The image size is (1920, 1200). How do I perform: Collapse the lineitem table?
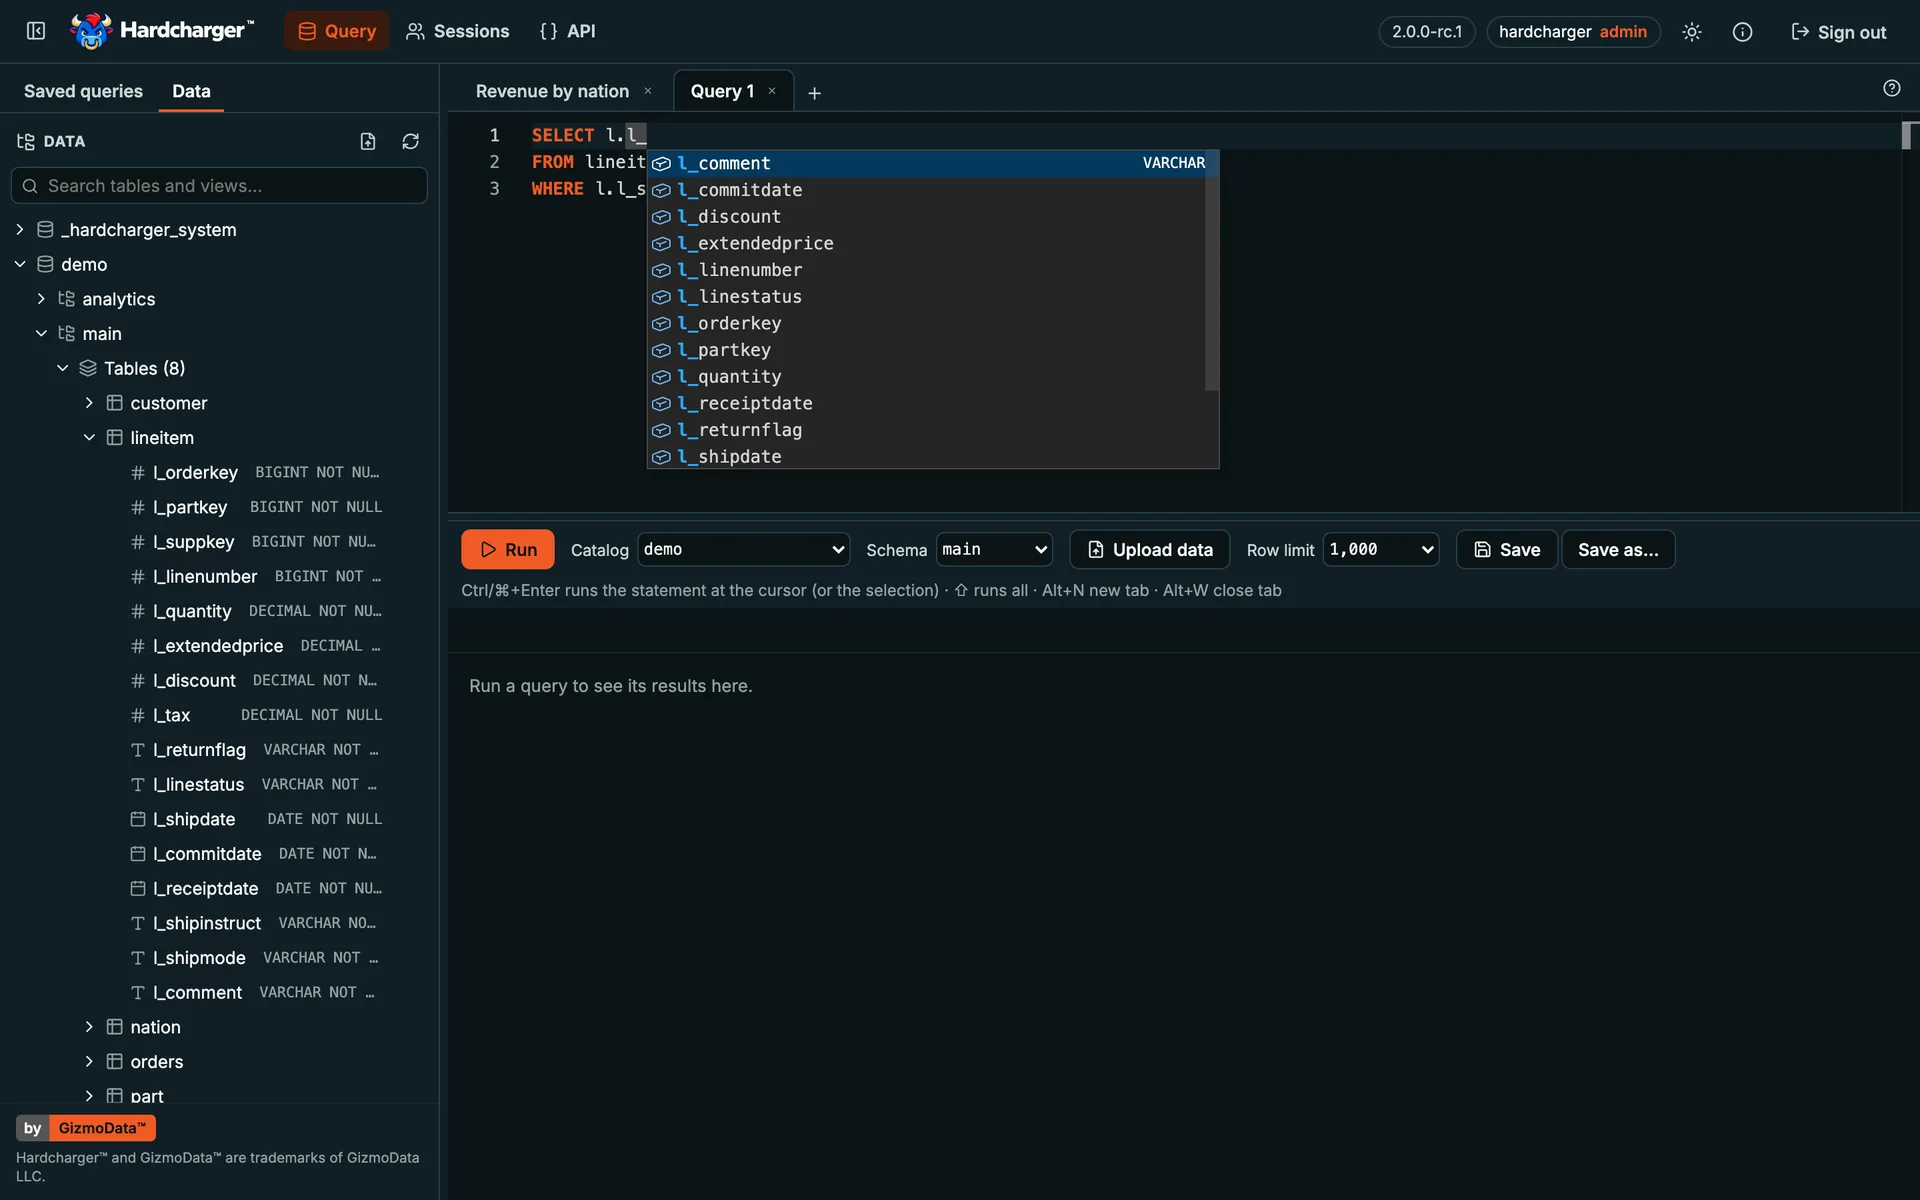click(89, 437)
